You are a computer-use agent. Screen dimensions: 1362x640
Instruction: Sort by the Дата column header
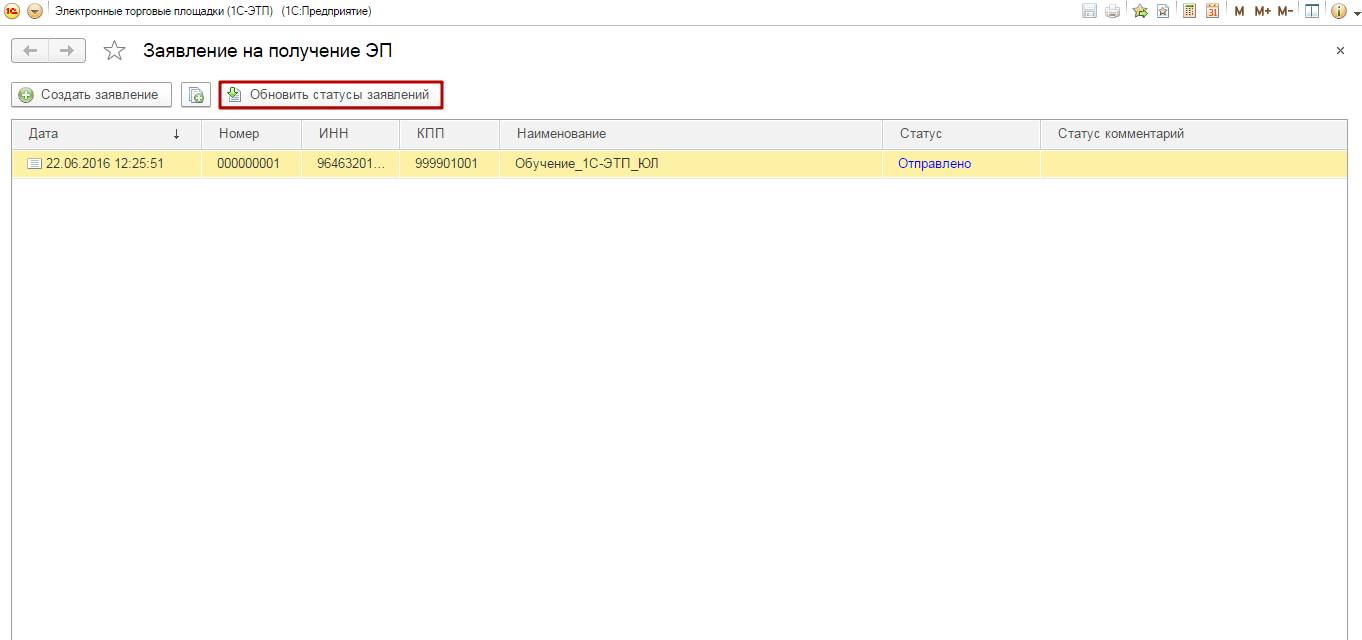pyautogui.click(x=106, y=134)
